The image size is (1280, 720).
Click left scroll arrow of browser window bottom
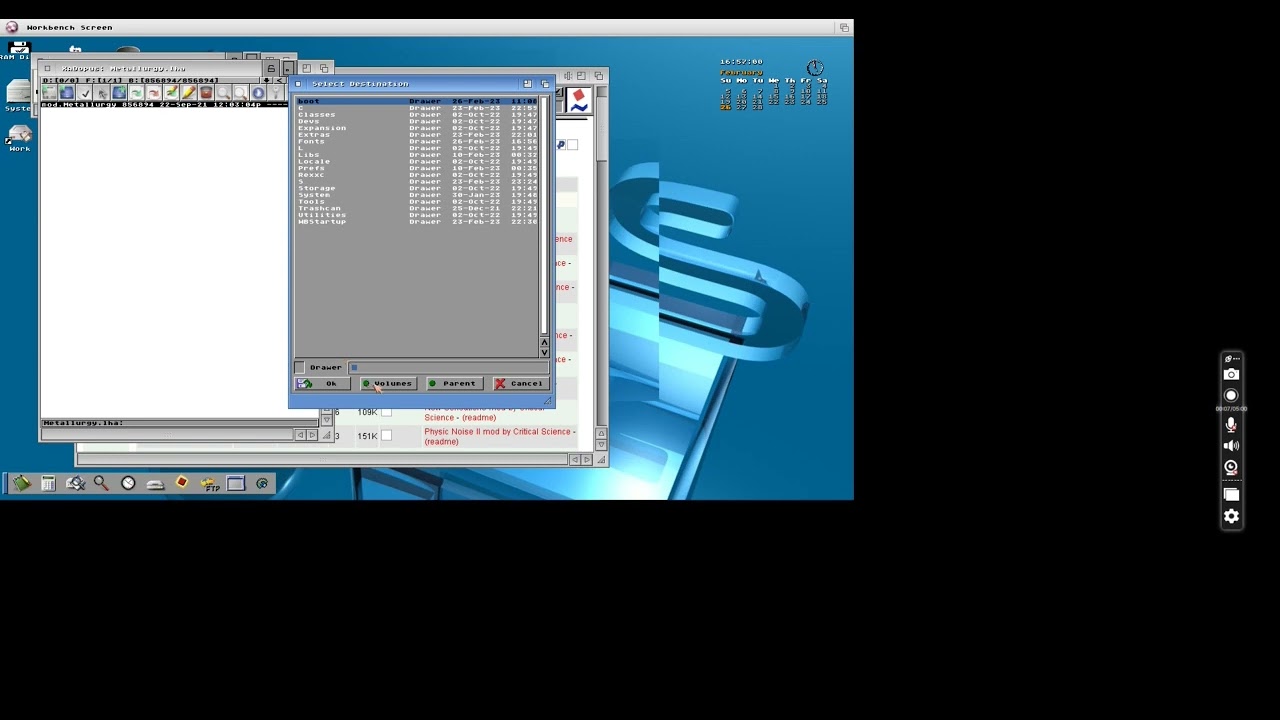575,460
